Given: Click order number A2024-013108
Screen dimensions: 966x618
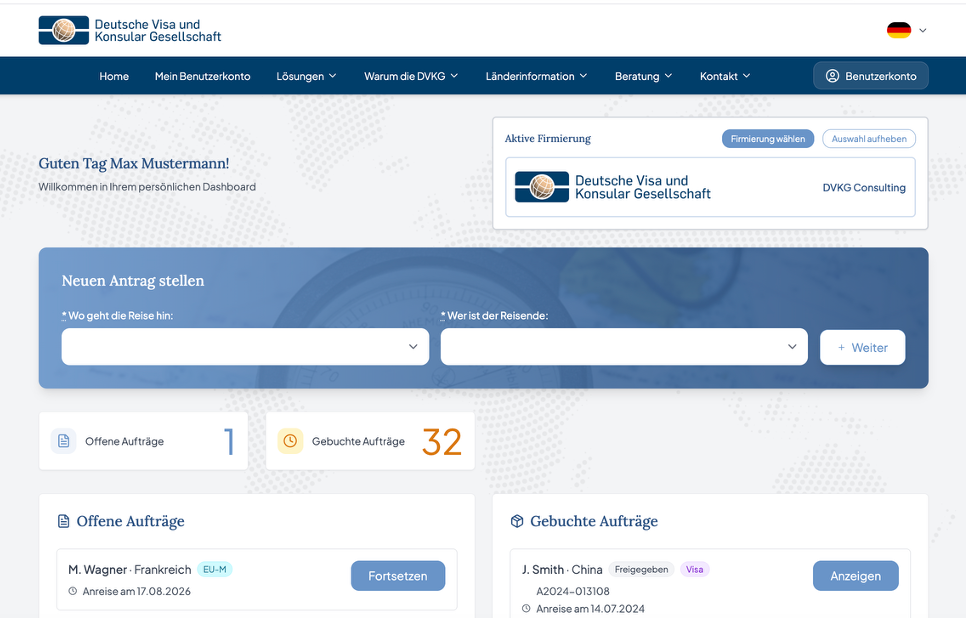Looking at the screenshot, I should coord(572,592).
